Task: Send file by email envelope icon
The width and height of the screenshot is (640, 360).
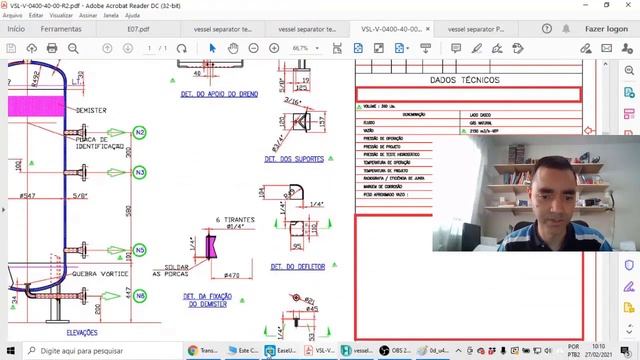Action: (x=607, y=48)
